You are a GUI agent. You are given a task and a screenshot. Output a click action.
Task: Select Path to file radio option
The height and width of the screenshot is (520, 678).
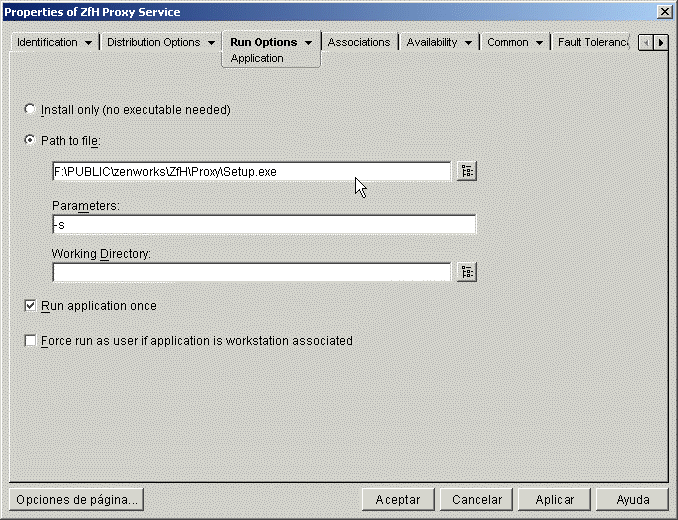click(x=29, y=140)
